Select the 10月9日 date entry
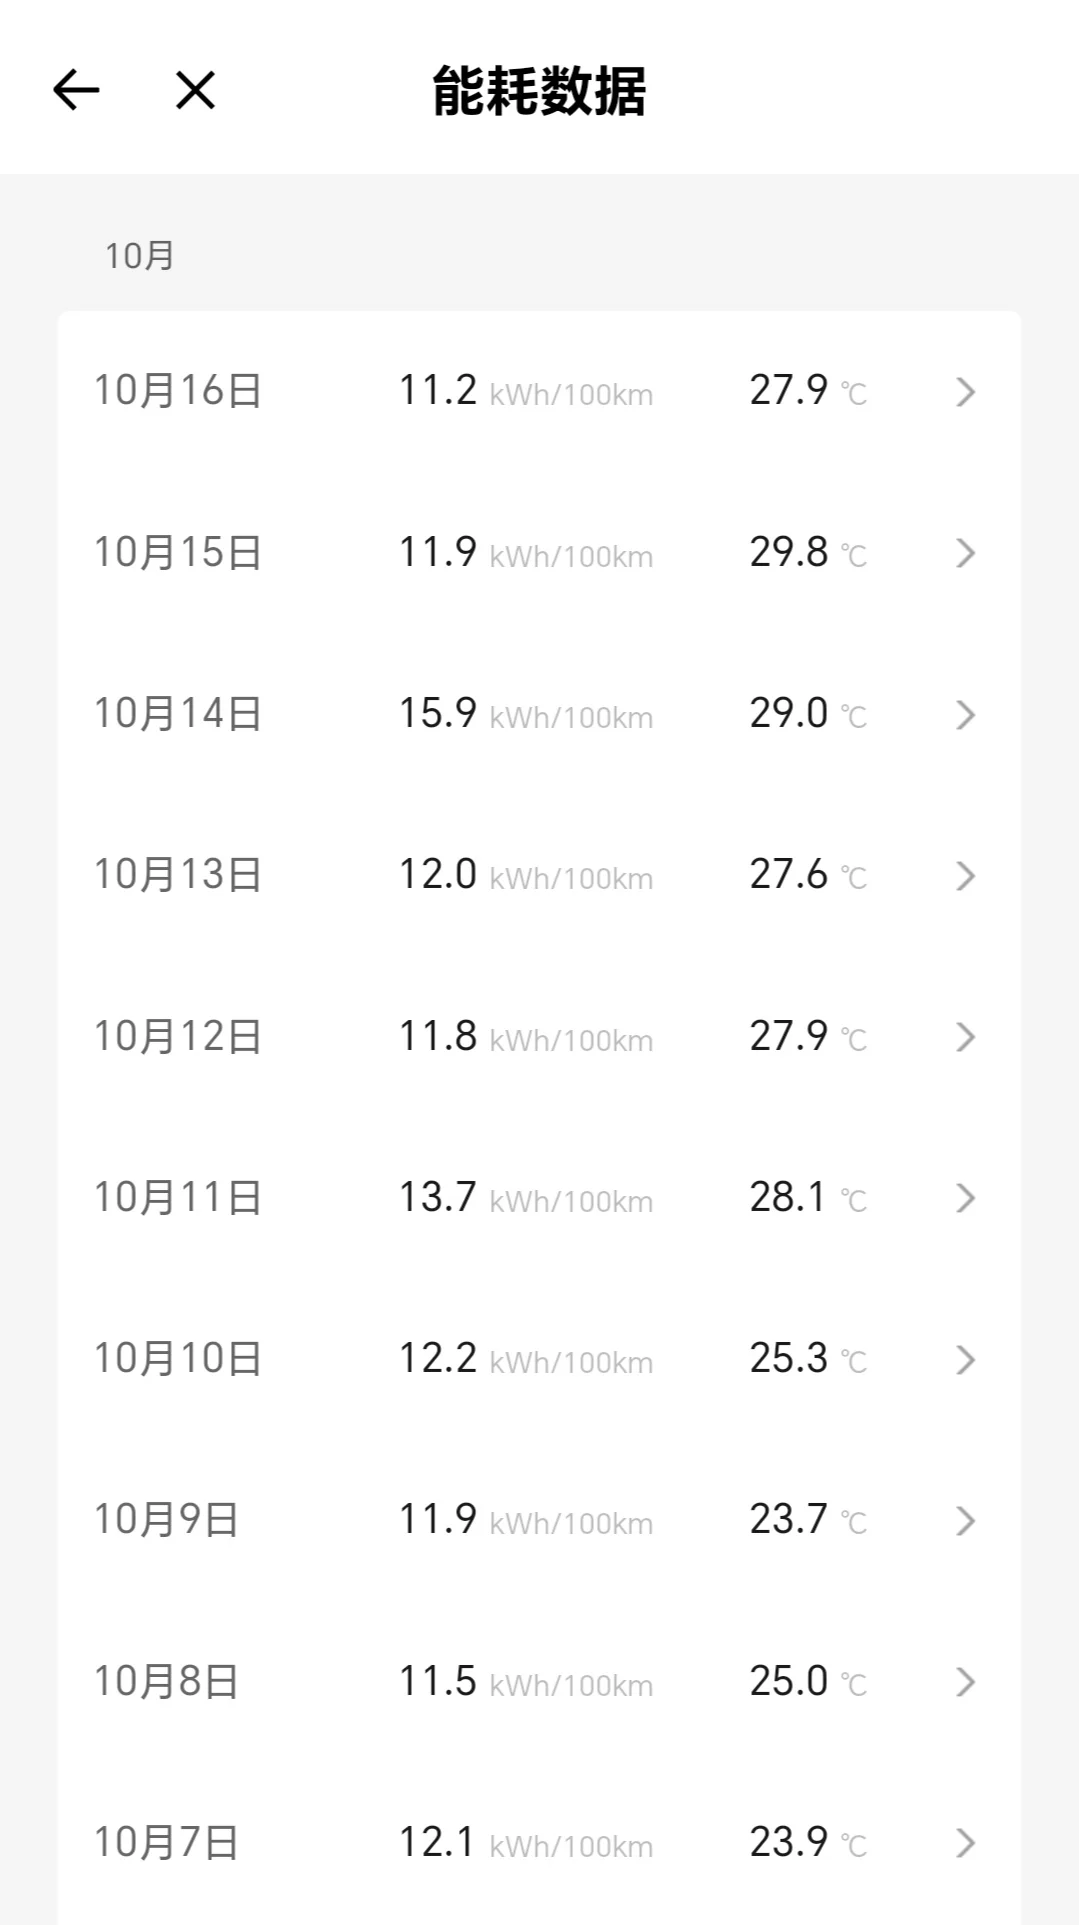The image size is (1079, 1925). coord(166,1520)
